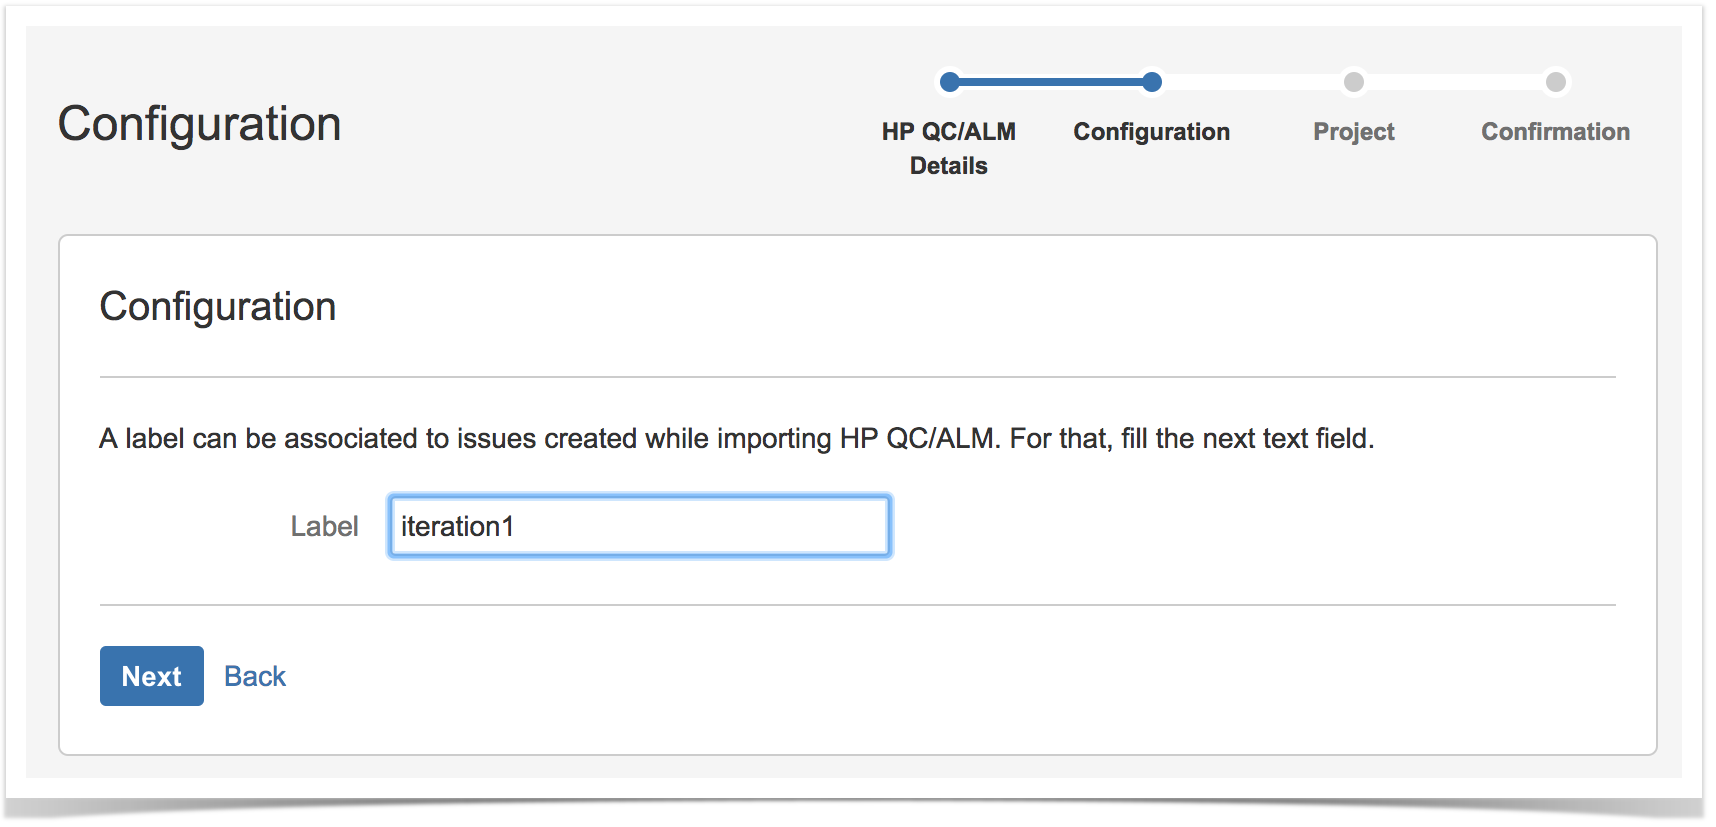Open the Project step label

coord(1354,132)
